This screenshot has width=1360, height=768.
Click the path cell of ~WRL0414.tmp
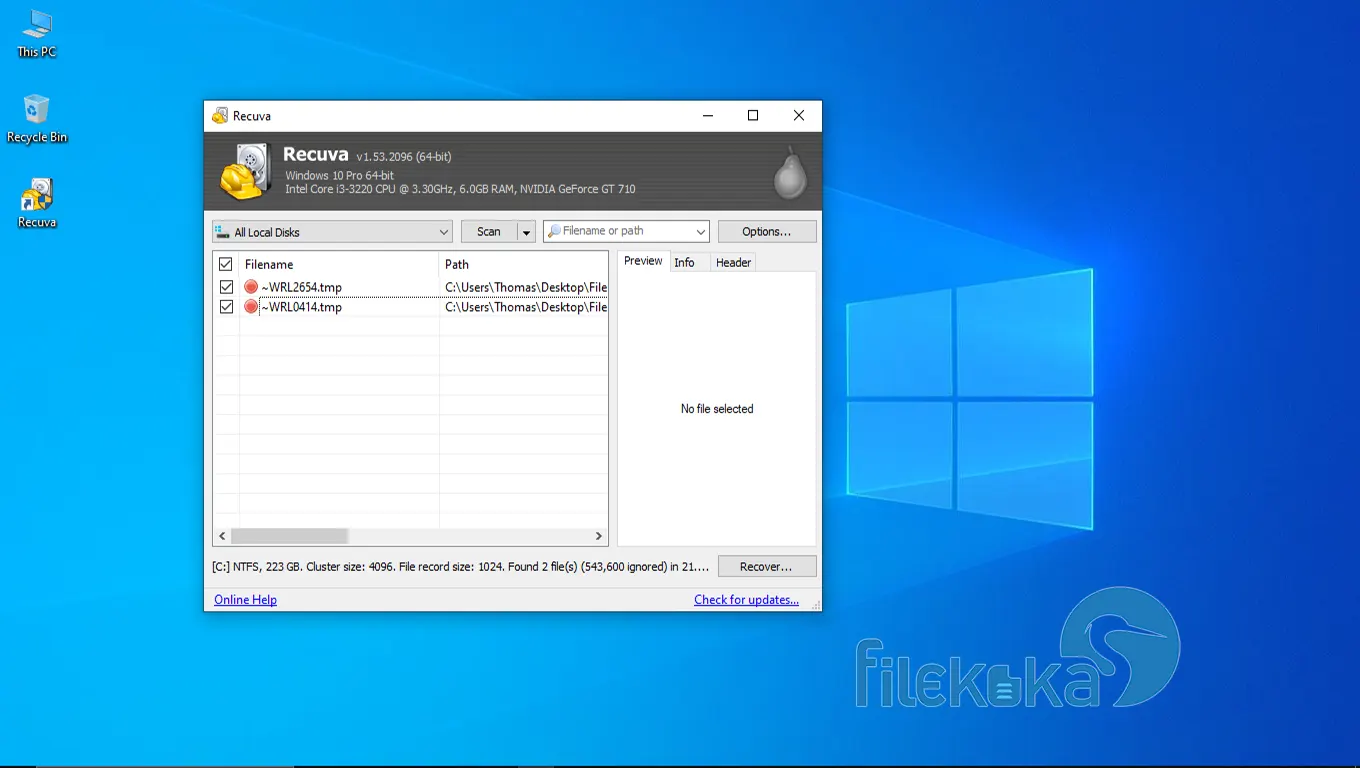click(526, 307)
